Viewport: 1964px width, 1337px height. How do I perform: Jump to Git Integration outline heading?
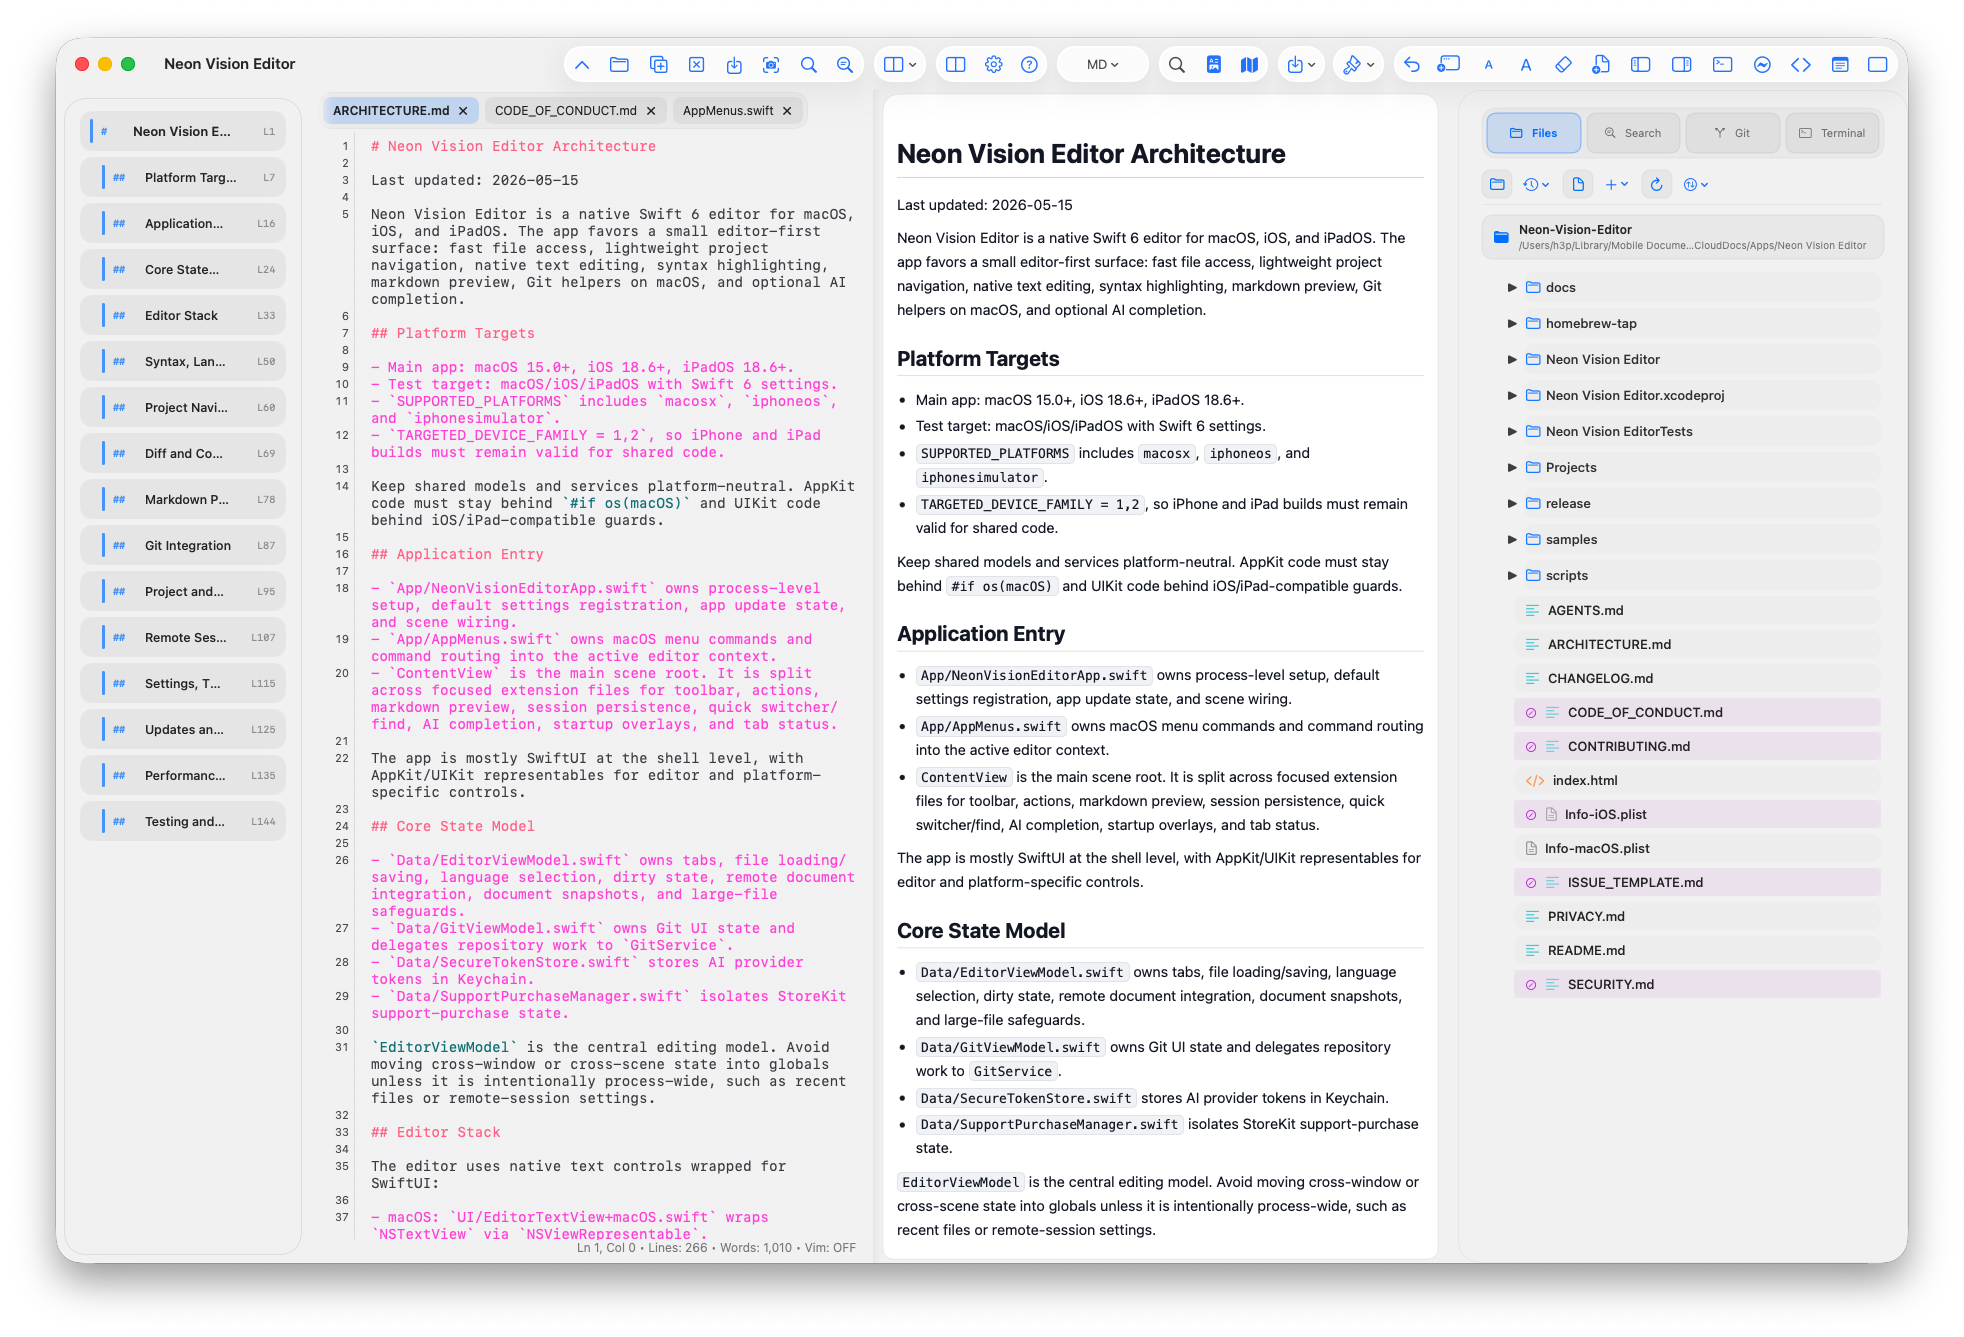[x=183, y=546]
